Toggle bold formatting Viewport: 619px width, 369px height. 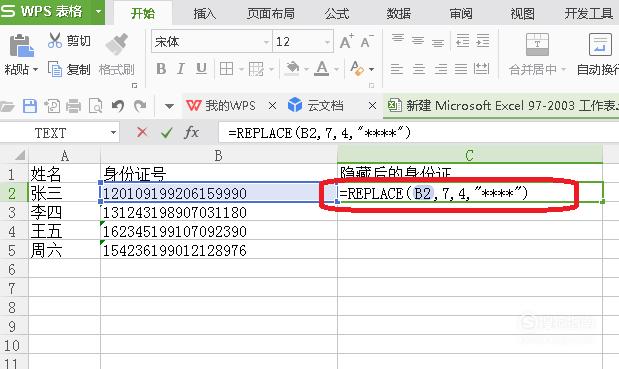tap(161, 69)
